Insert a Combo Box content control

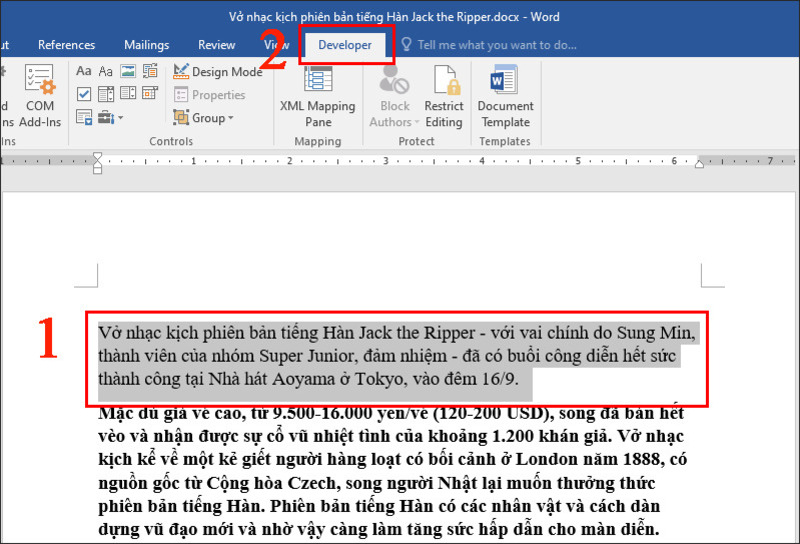(x=105, y=94)
